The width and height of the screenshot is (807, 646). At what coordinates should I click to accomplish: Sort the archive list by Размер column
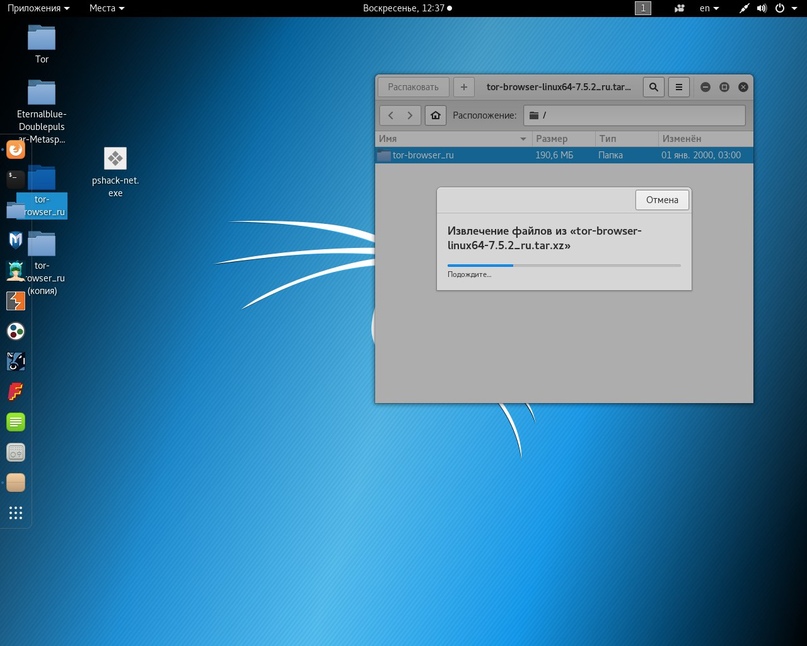[564, 138]
